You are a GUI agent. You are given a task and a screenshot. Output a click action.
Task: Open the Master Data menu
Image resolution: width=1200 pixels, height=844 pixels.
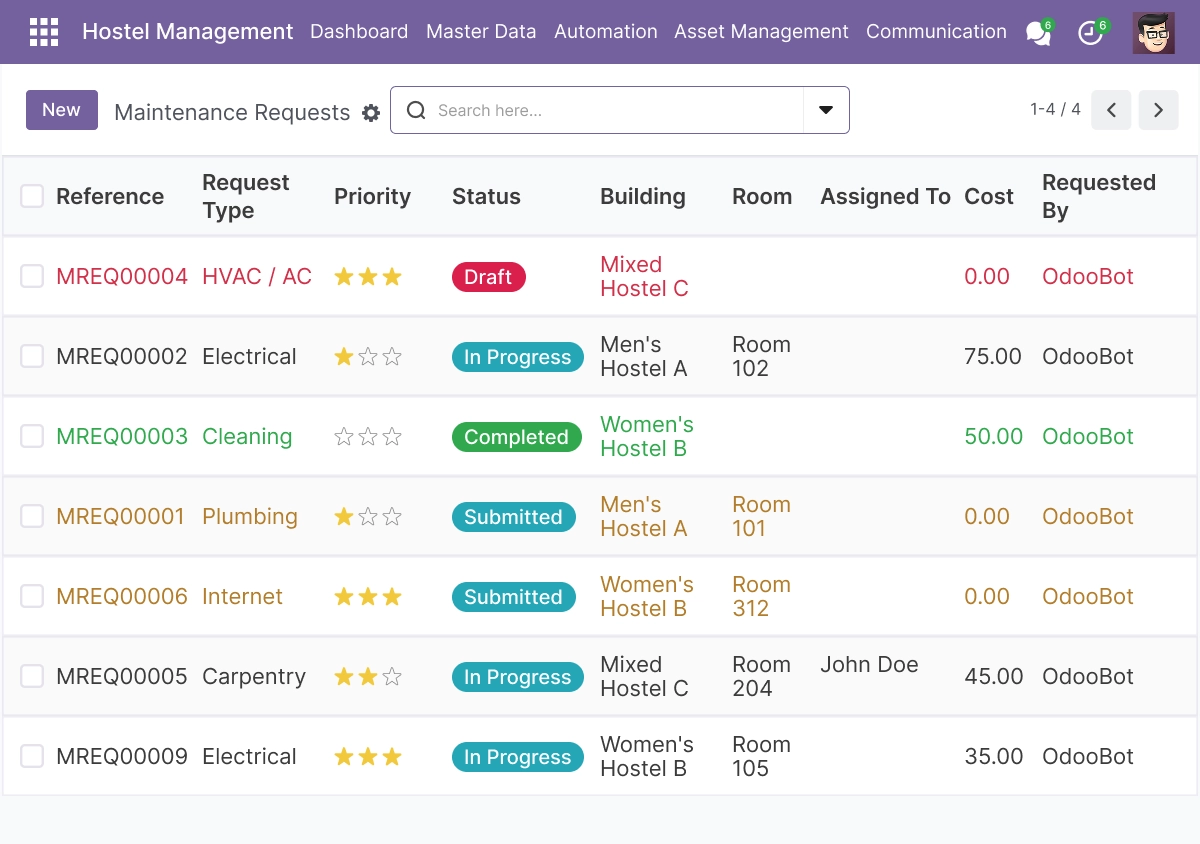point(481,32)
